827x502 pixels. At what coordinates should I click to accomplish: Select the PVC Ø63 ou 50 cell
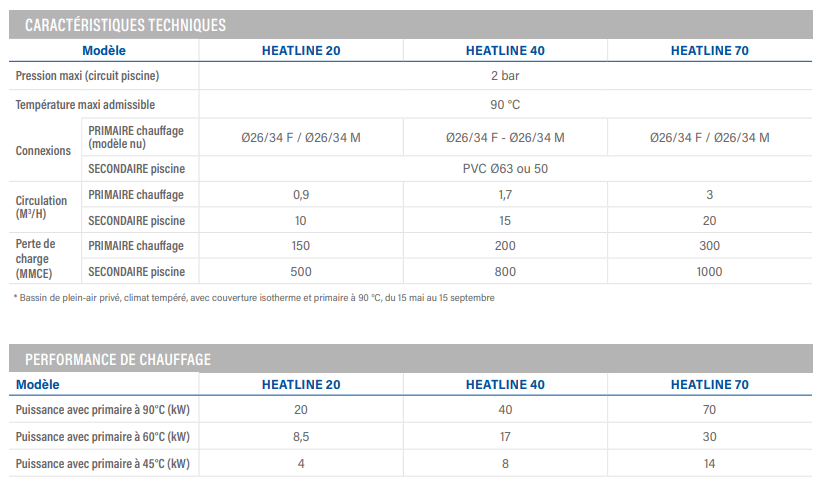(505, 168)
